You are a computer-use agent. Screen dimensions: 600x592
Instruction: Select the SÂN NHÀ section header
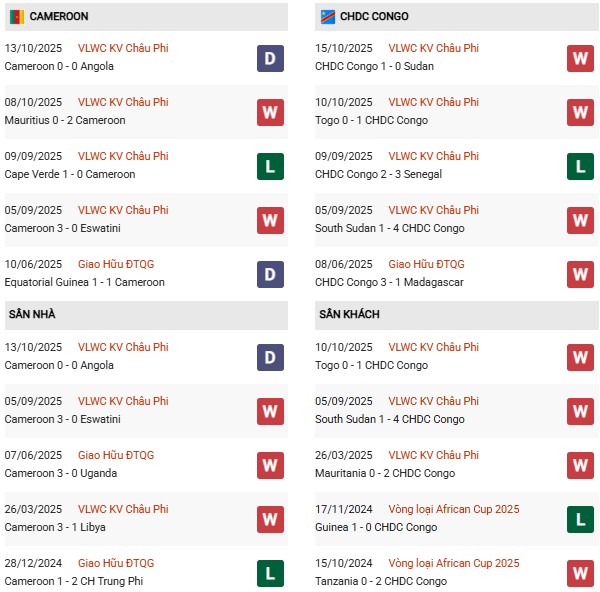pyautogui.click(x=33, y=314)
